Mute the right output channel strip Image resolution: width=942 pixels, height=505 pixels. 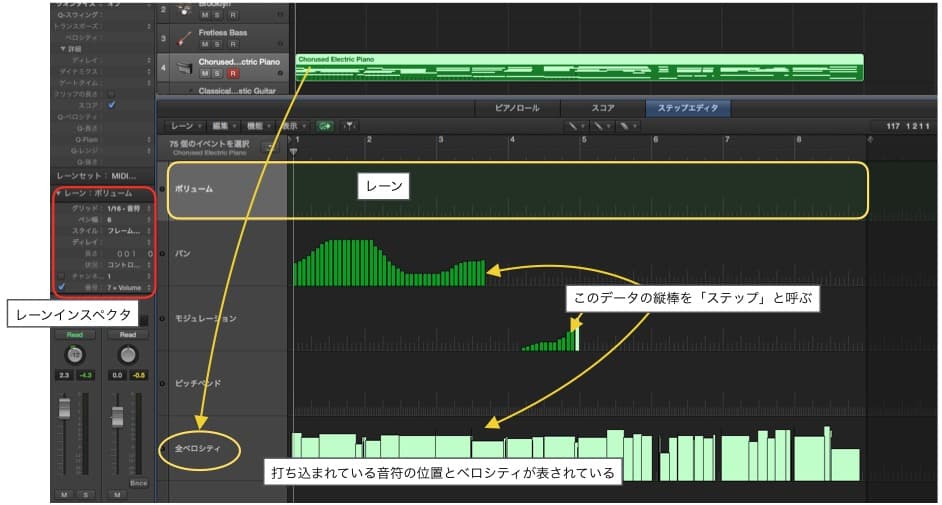(x=117, y=495)
